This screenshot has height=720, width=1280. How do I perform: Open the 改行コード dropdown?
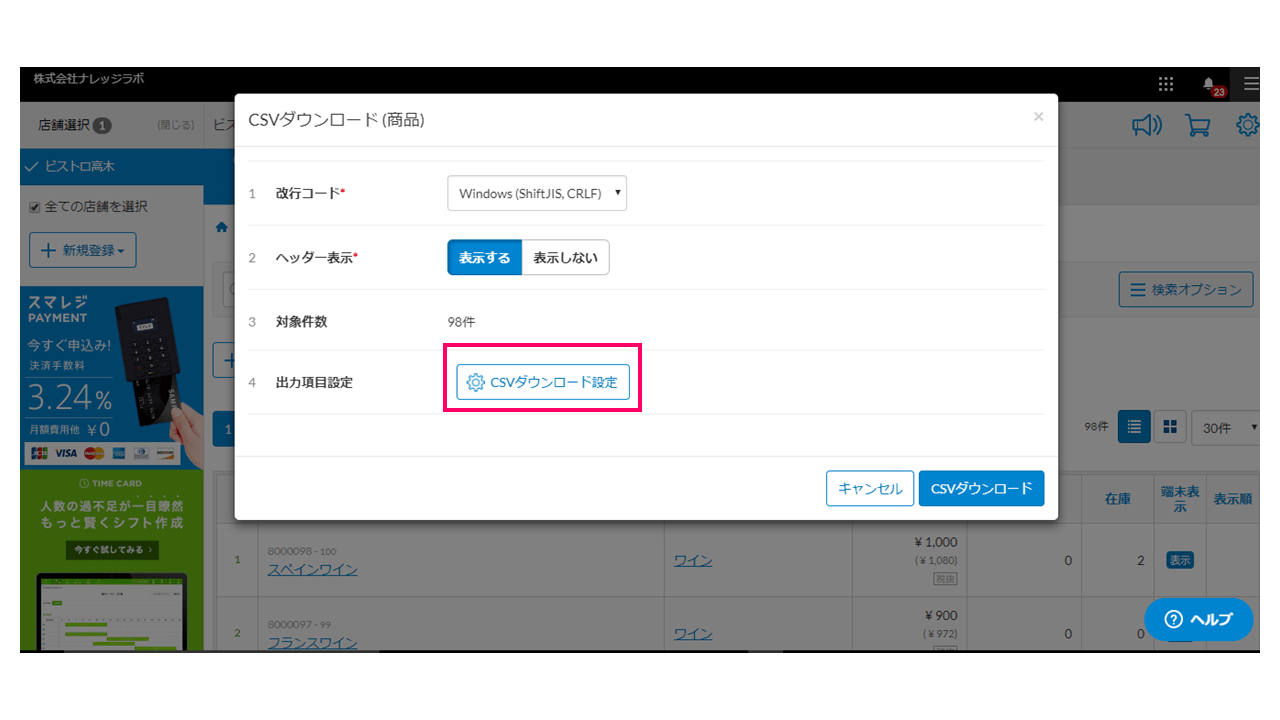[x=537, y=194]
